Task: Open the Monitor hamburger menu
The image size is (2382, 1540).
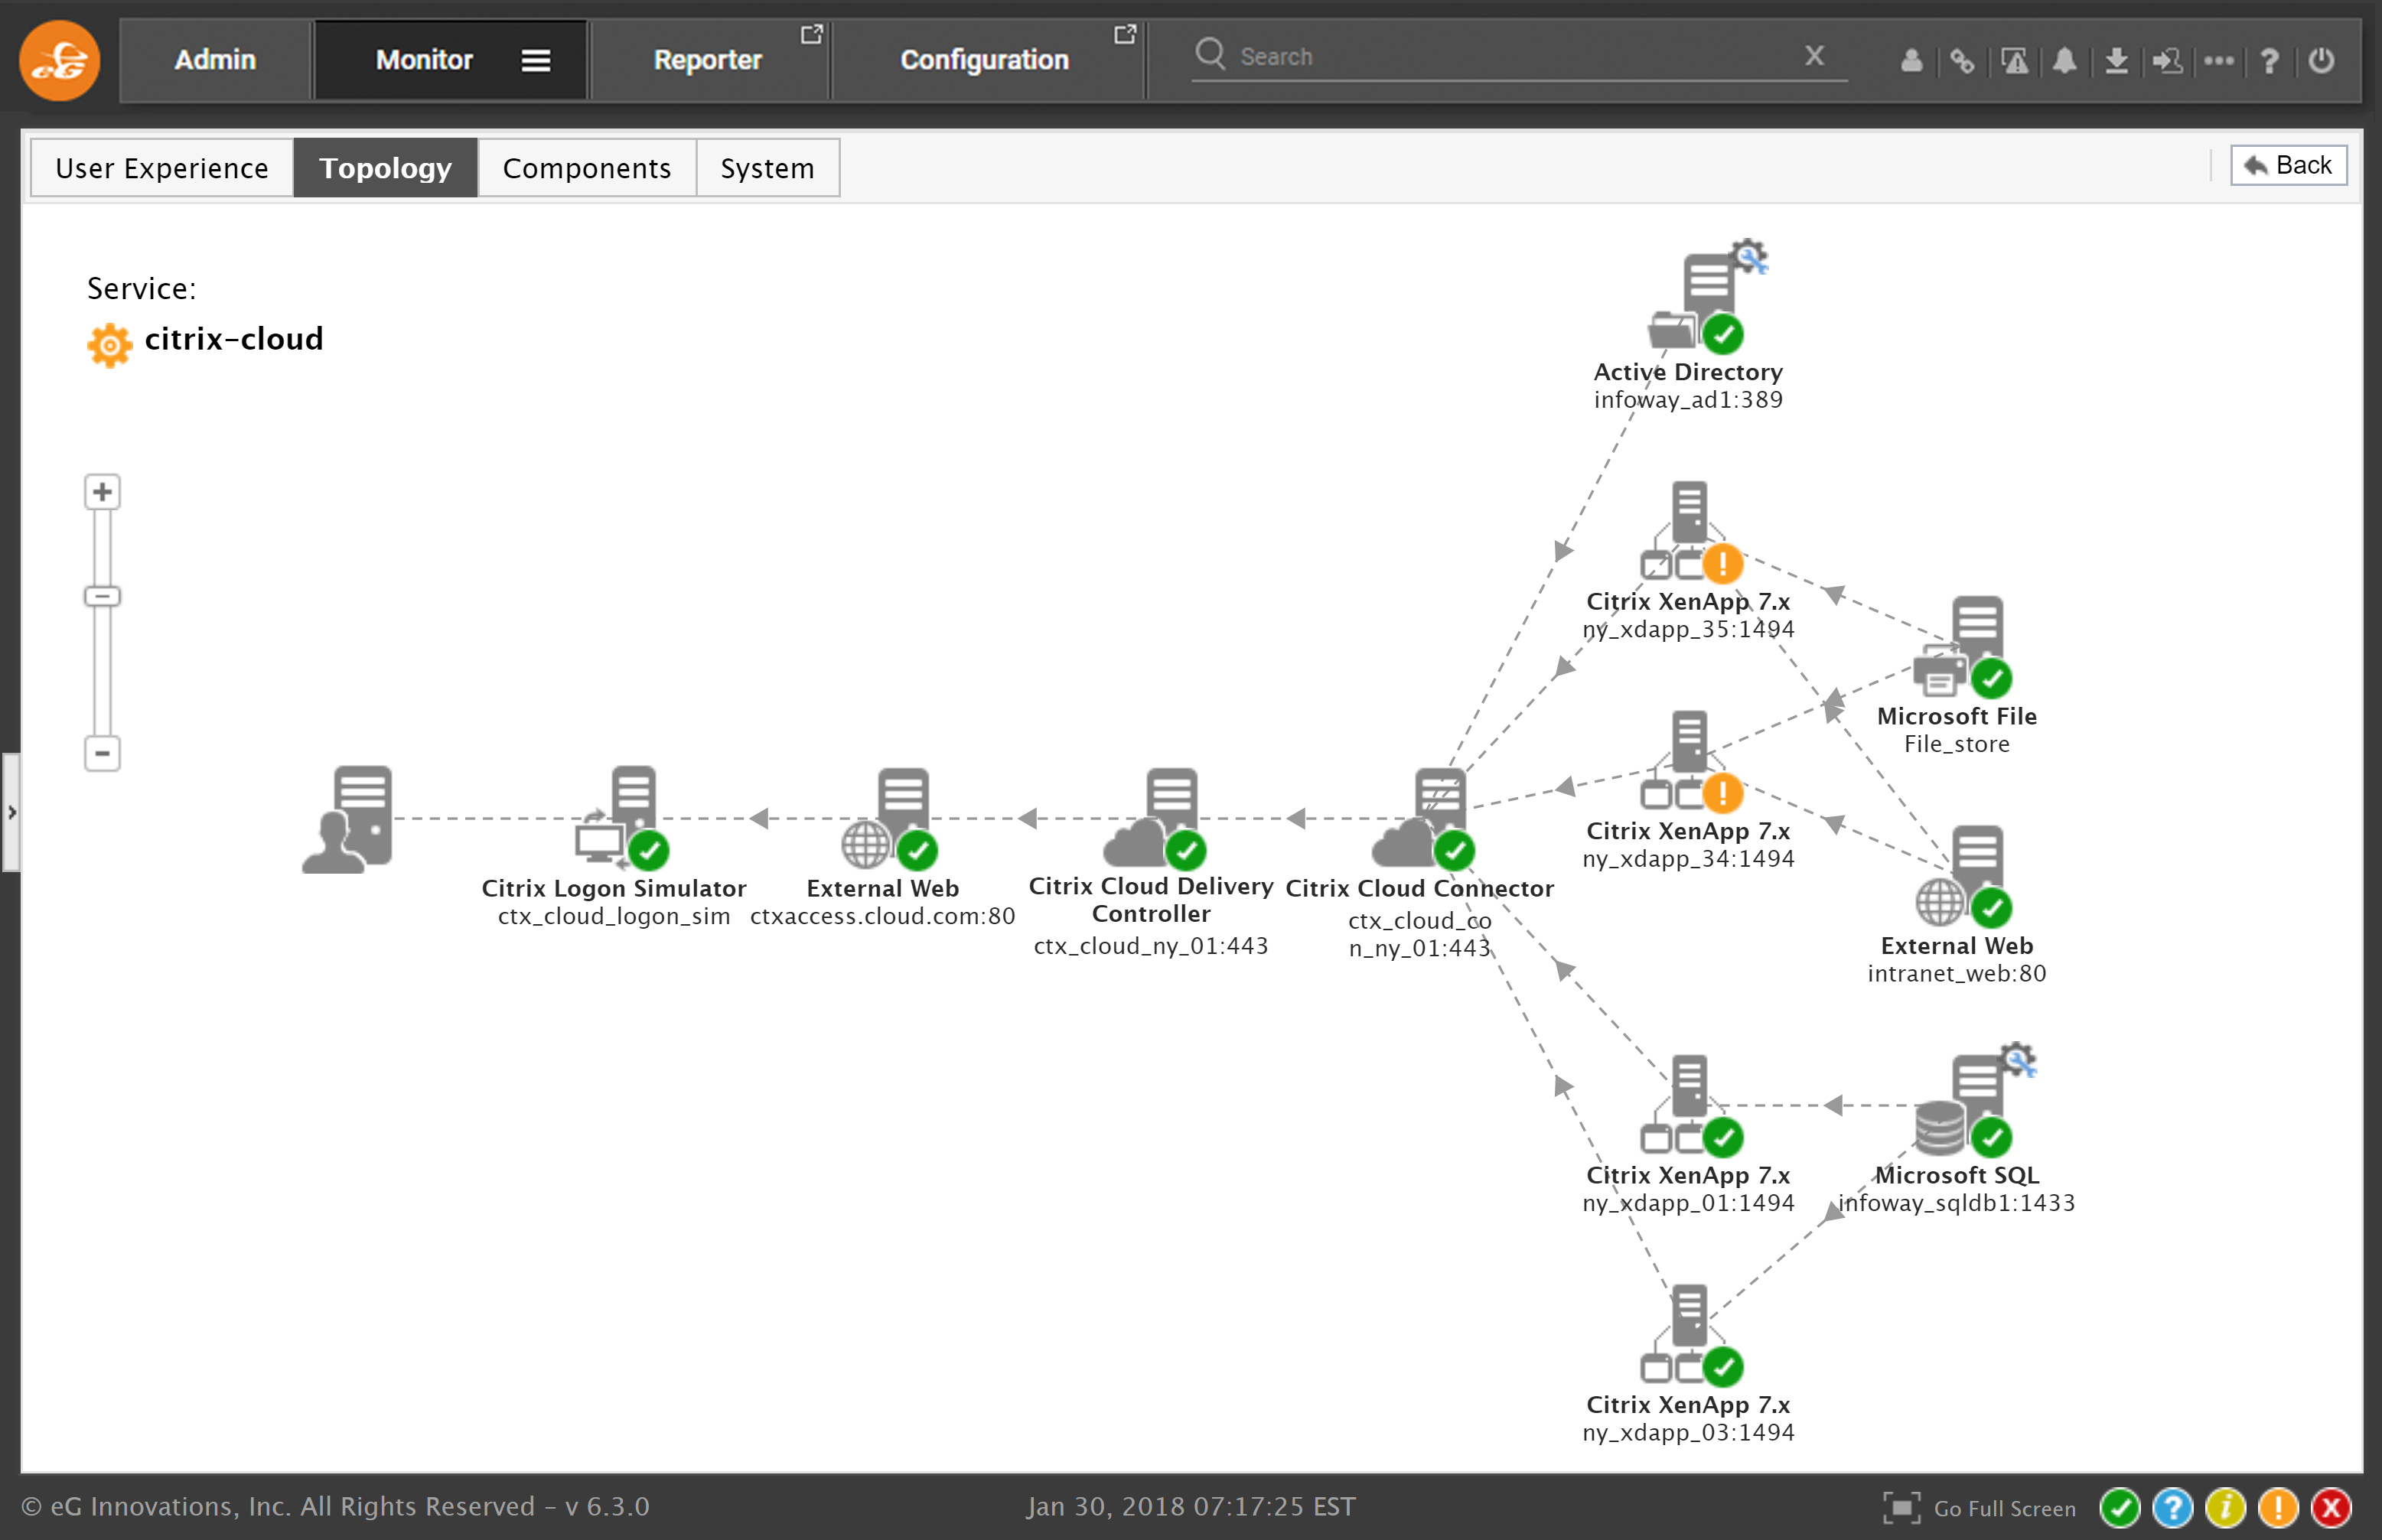Action: [536, 61]
